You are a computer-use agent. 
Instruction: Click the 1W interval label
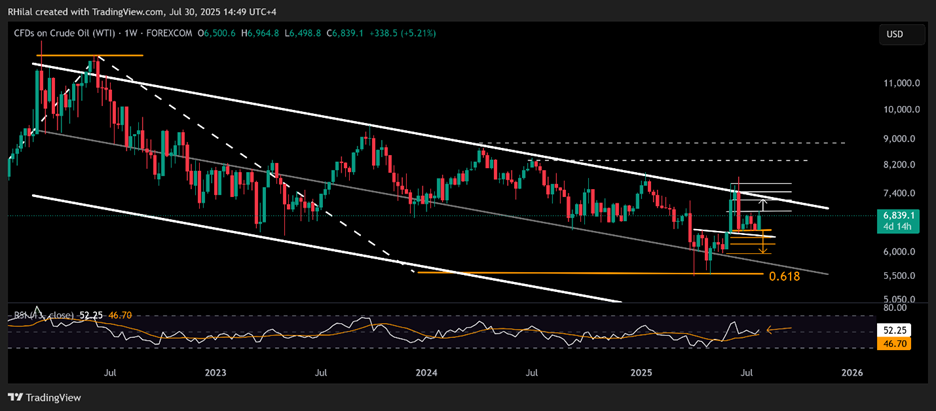(x=130, y=33)
